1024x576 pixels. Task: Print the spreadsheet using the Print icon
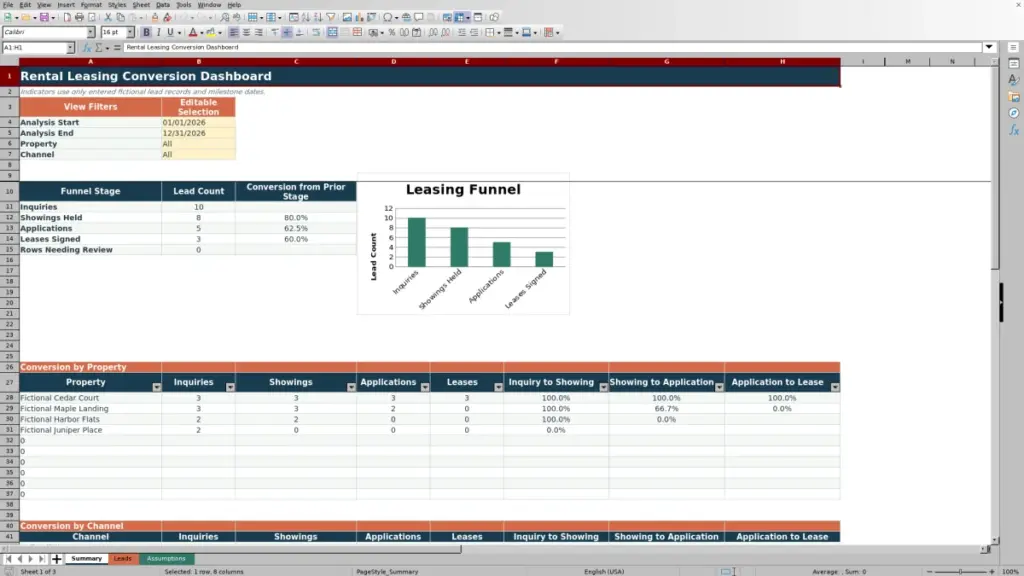click(x=79, y=17)
